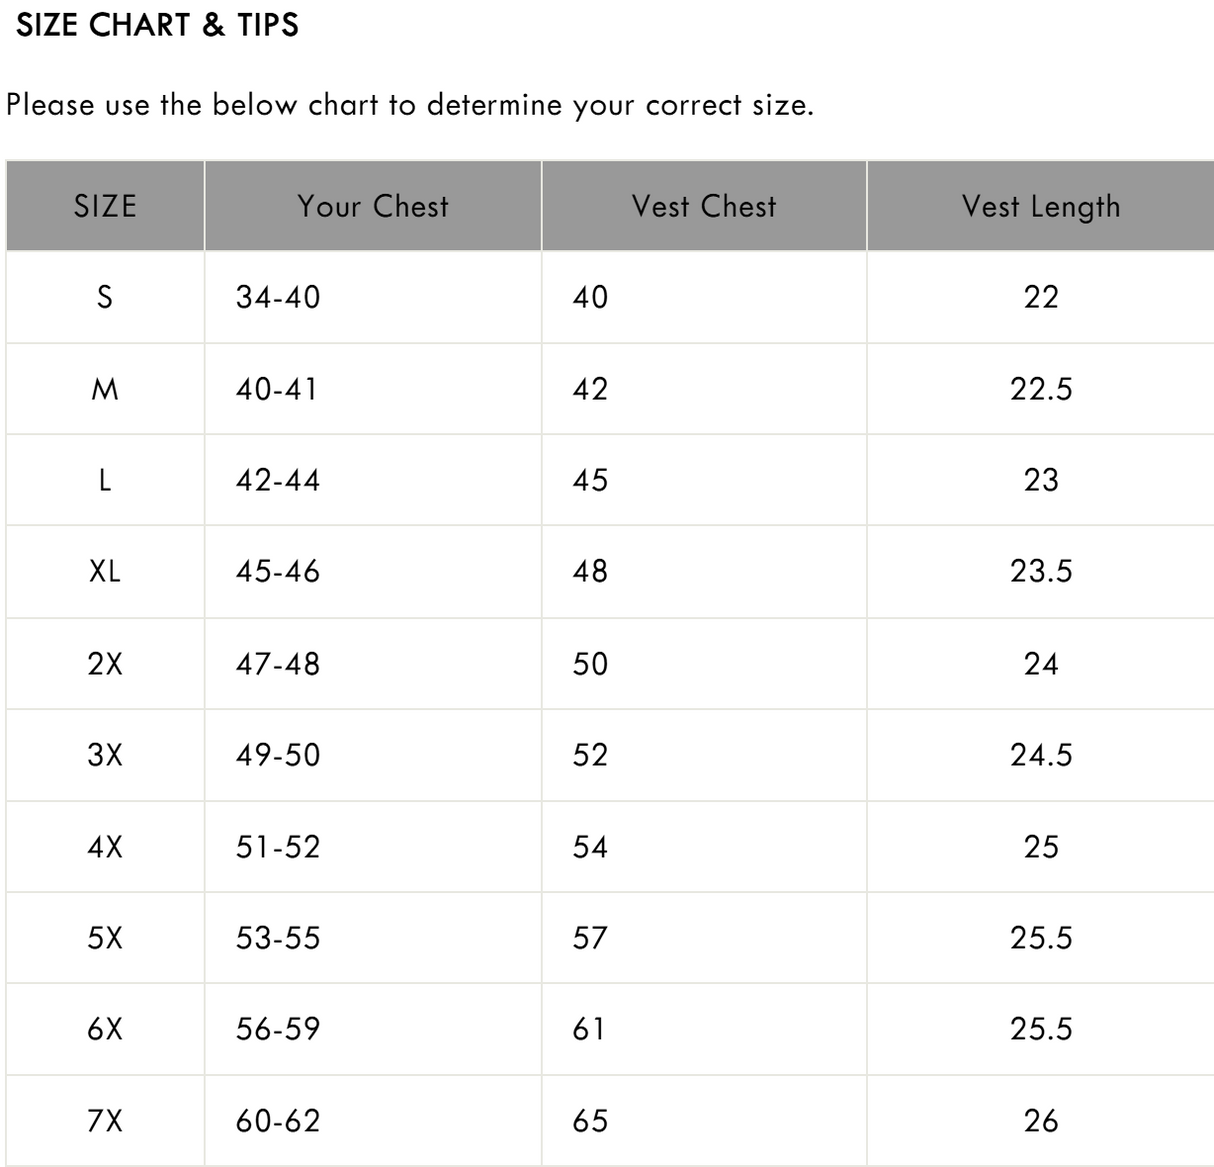Click the XL size cell
The height and width of the screenshot is (1167, 1214).
[x=105, y=571]
